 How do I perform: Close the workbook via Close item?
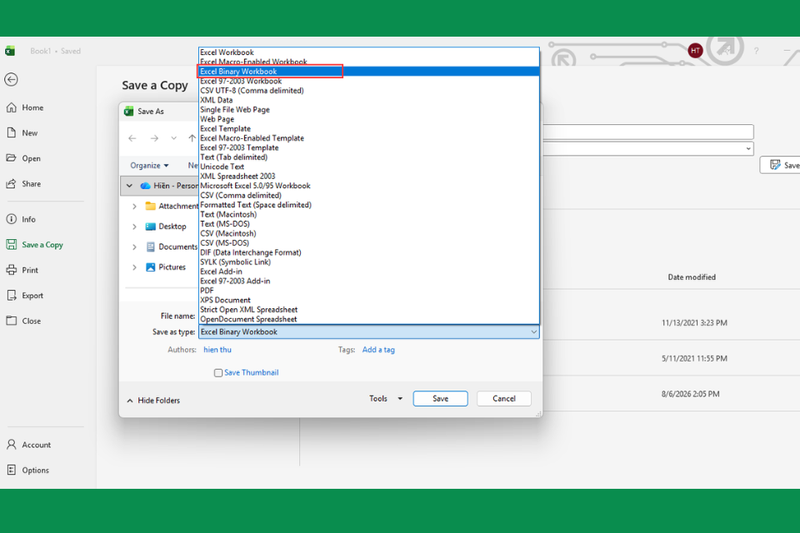23,321
